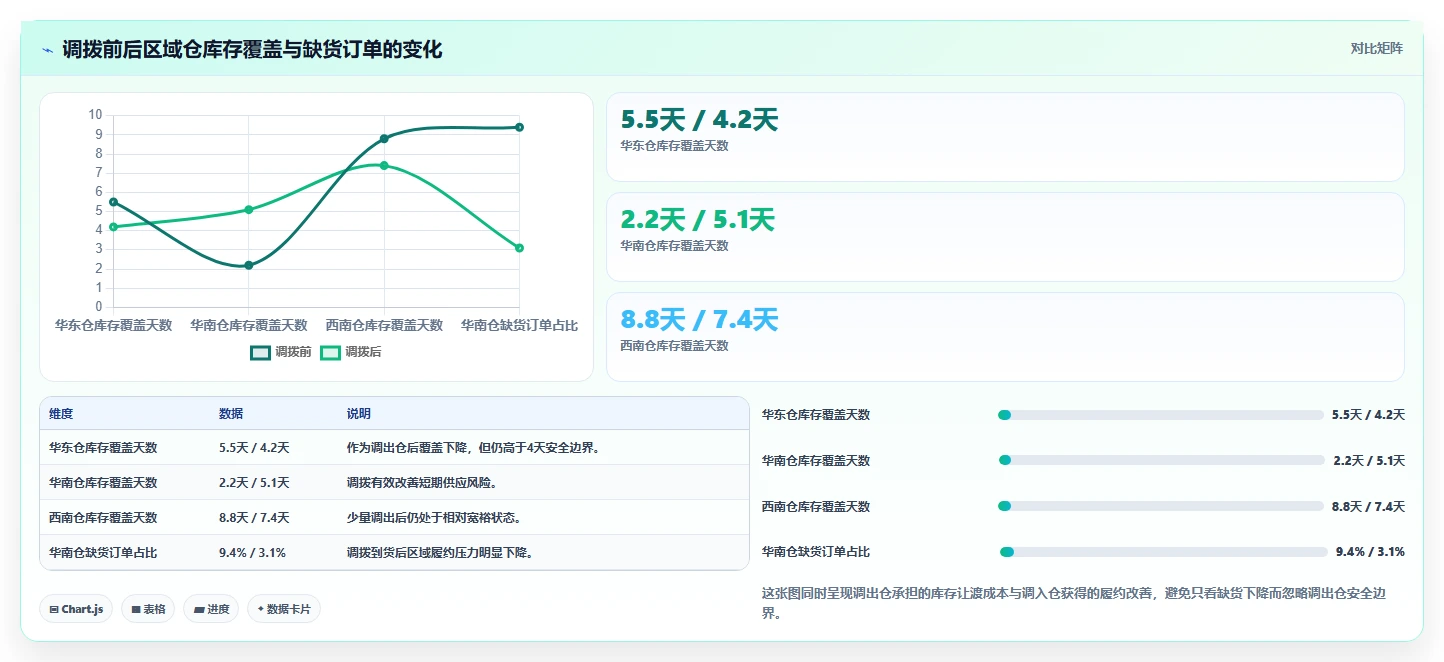This screenshot has height=662, width=1444.
Task: Click the 对比矩阵 label in header
Action: click(1376, 48)
